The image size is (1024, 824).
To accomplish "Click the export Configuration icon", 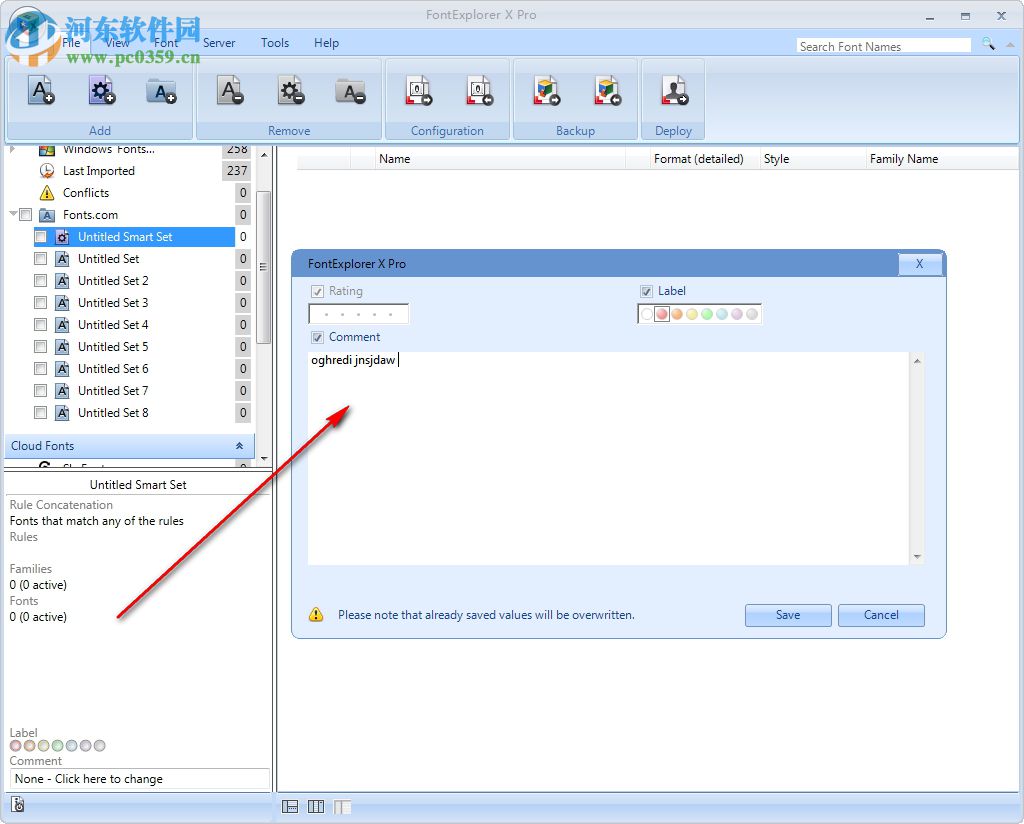I will click(x=419, y=91).
